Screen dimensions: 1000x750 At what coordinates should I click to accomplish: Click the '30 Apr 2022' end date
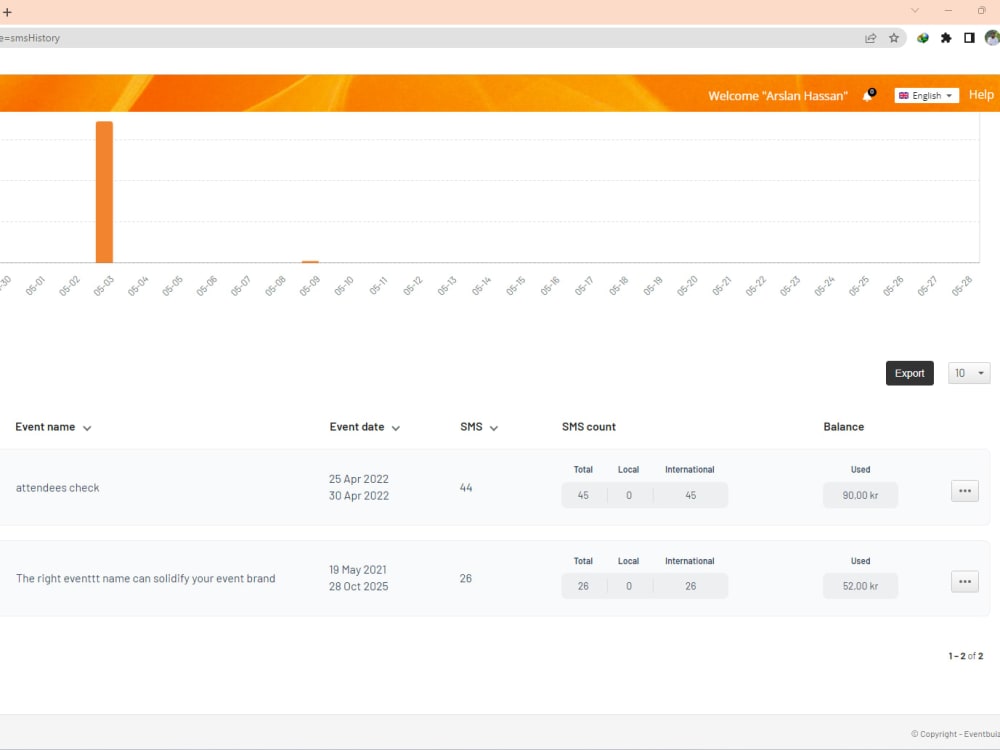point(358,496)
